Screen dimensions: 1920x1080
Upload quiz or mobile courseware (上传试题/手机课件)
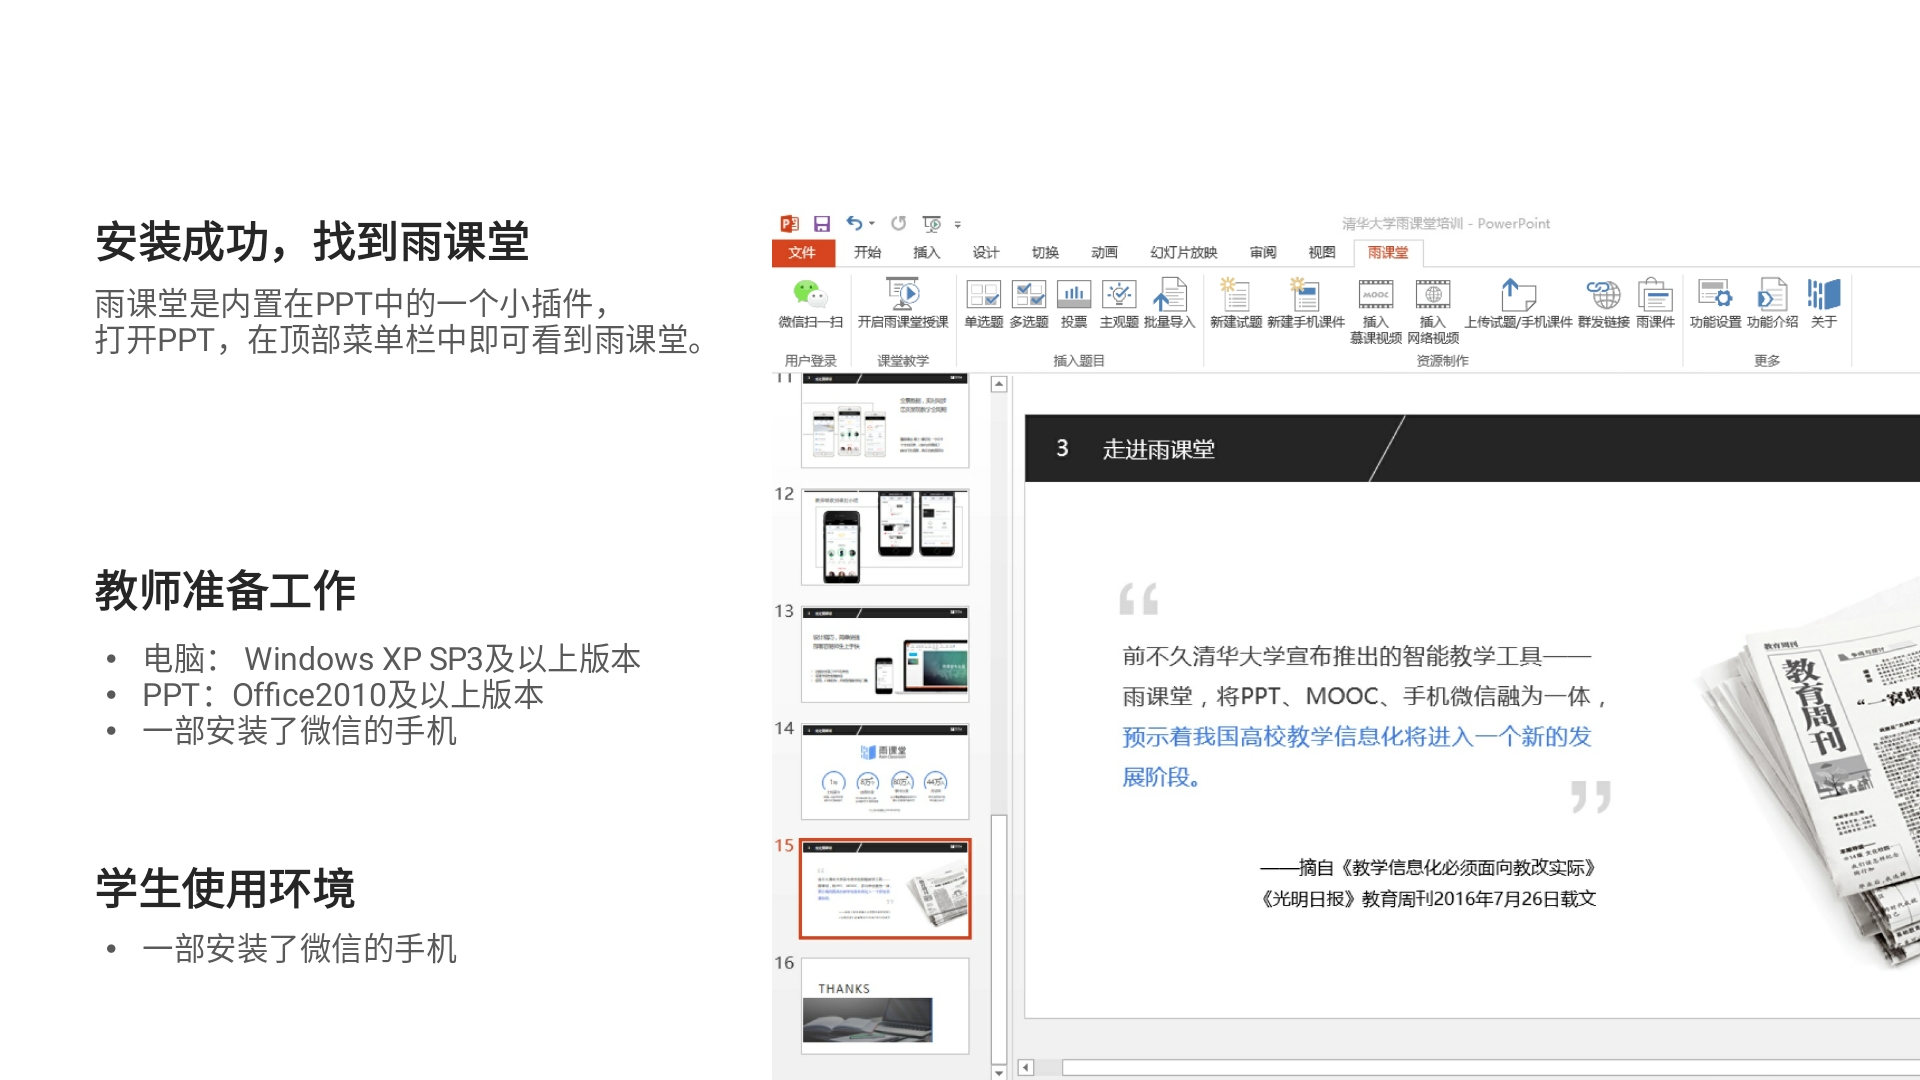point(1518,303)
